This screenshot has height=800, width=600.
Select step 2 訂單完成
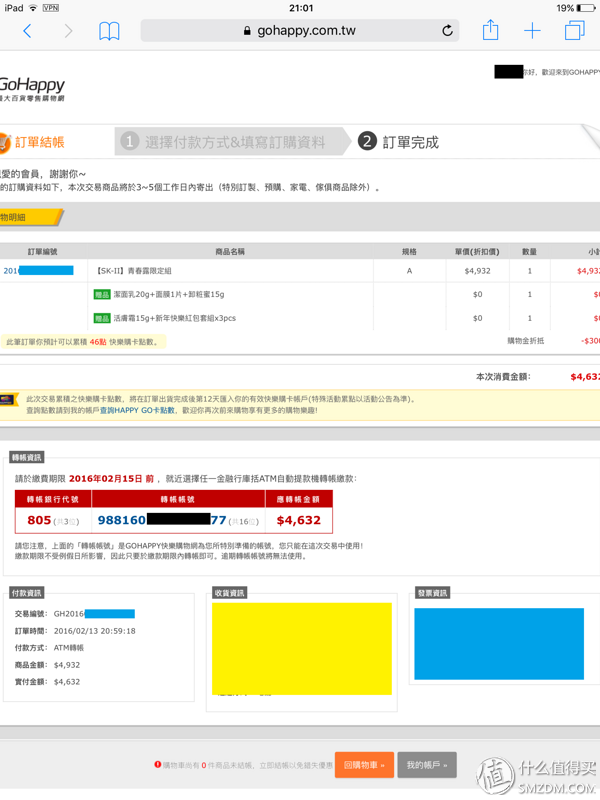398,141
